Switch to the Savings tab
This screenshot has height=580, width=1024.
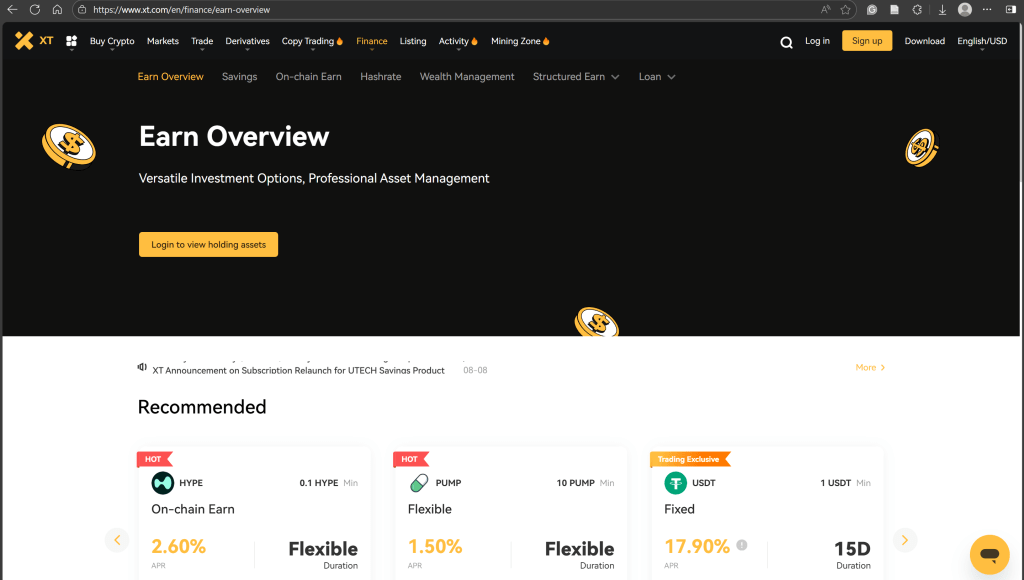tap(239, 77)
